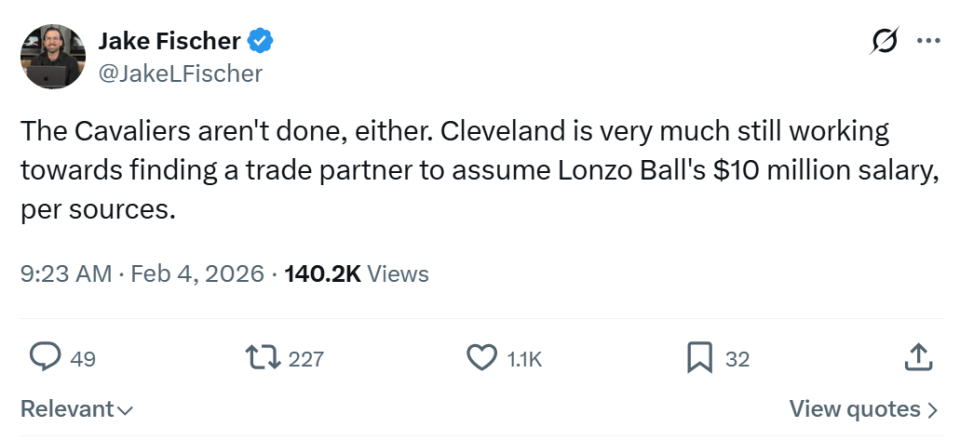960x440 pixels.
Task: Click the 1.1K likes count
Action: pyautogui.click(x=524, y=358)
